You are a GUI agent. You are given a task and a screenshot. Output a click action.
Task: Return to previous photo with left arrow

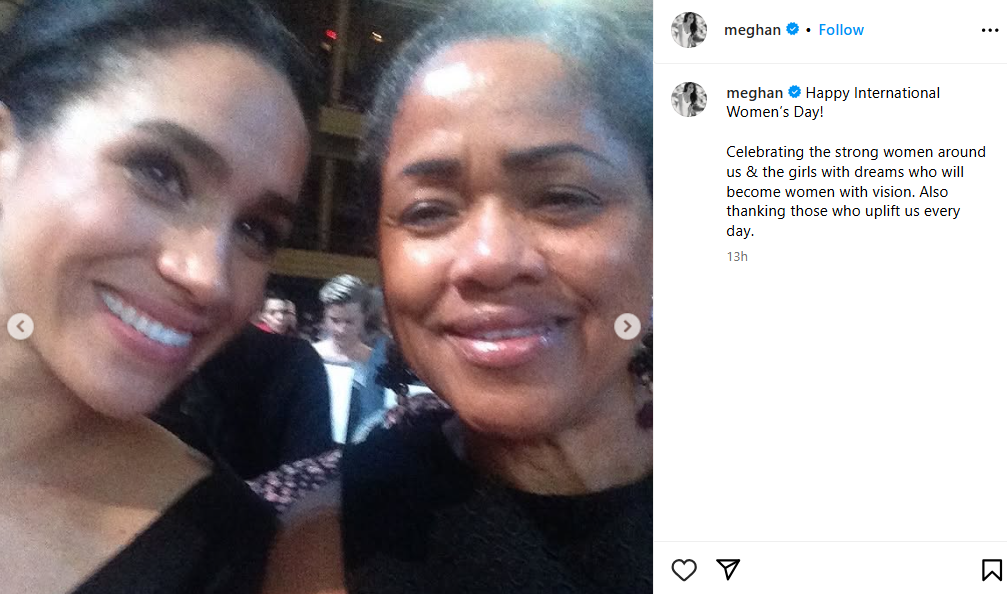(x=20, y=326)
